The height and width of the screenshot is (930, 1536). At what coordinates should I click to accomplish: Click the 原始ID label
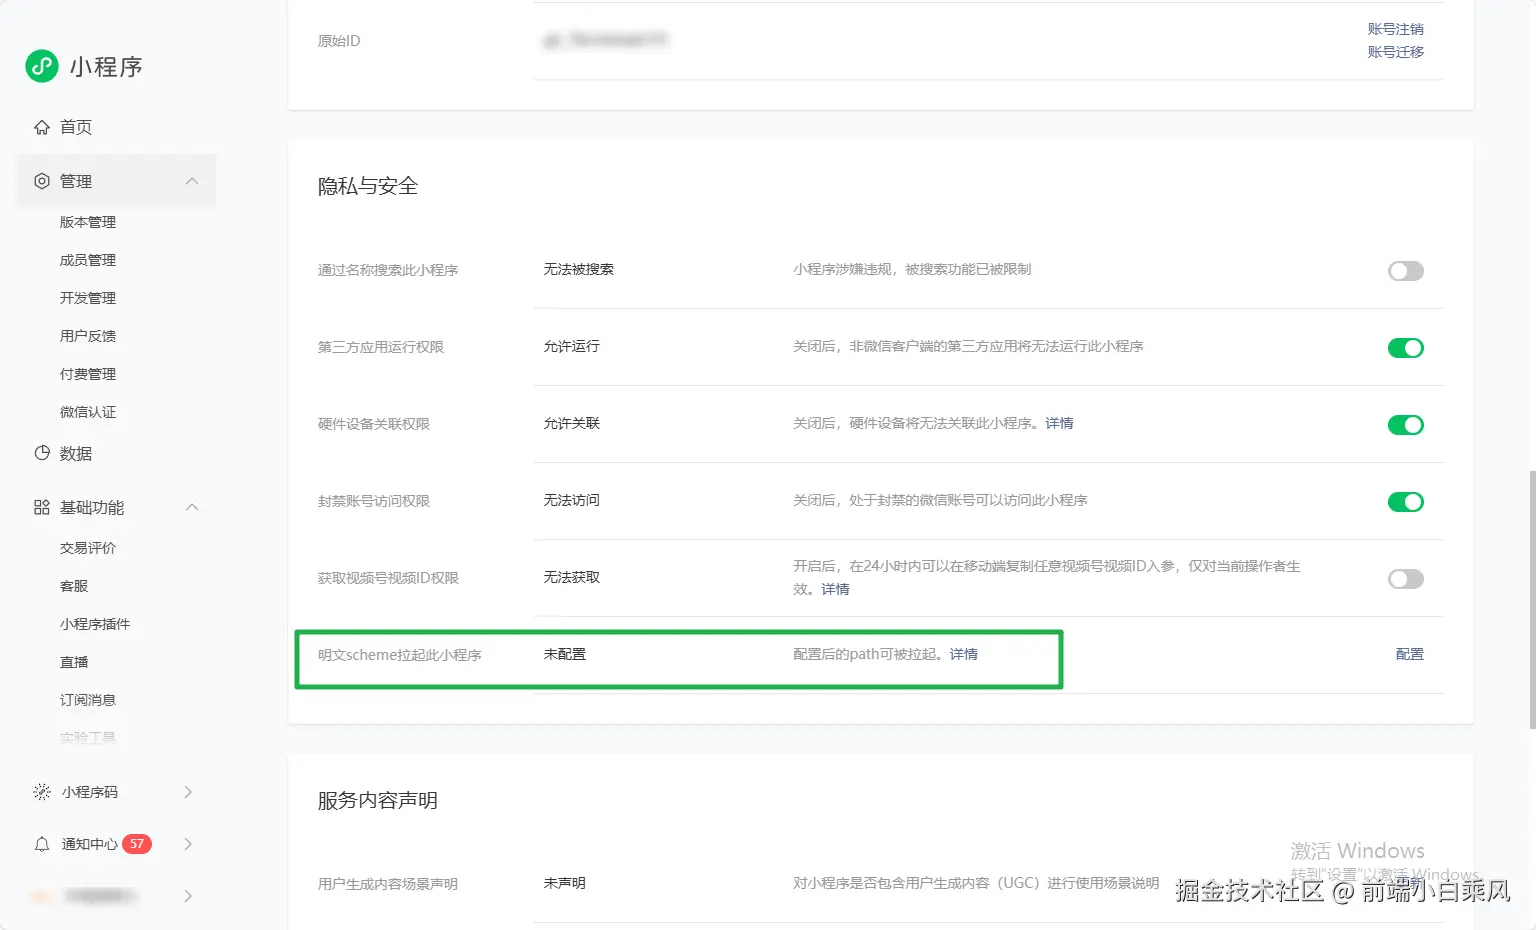(x=339, y=41)
